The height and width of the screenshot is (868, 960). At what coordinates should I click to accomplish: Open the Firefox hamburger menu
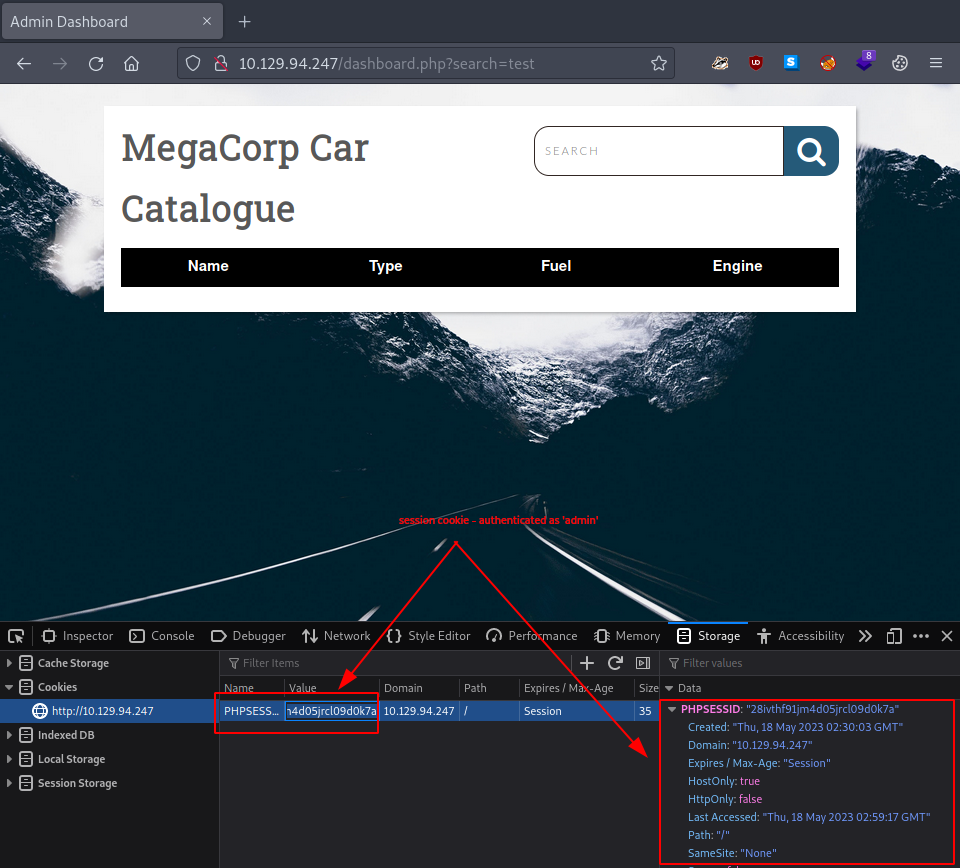(x=936, y=63)
